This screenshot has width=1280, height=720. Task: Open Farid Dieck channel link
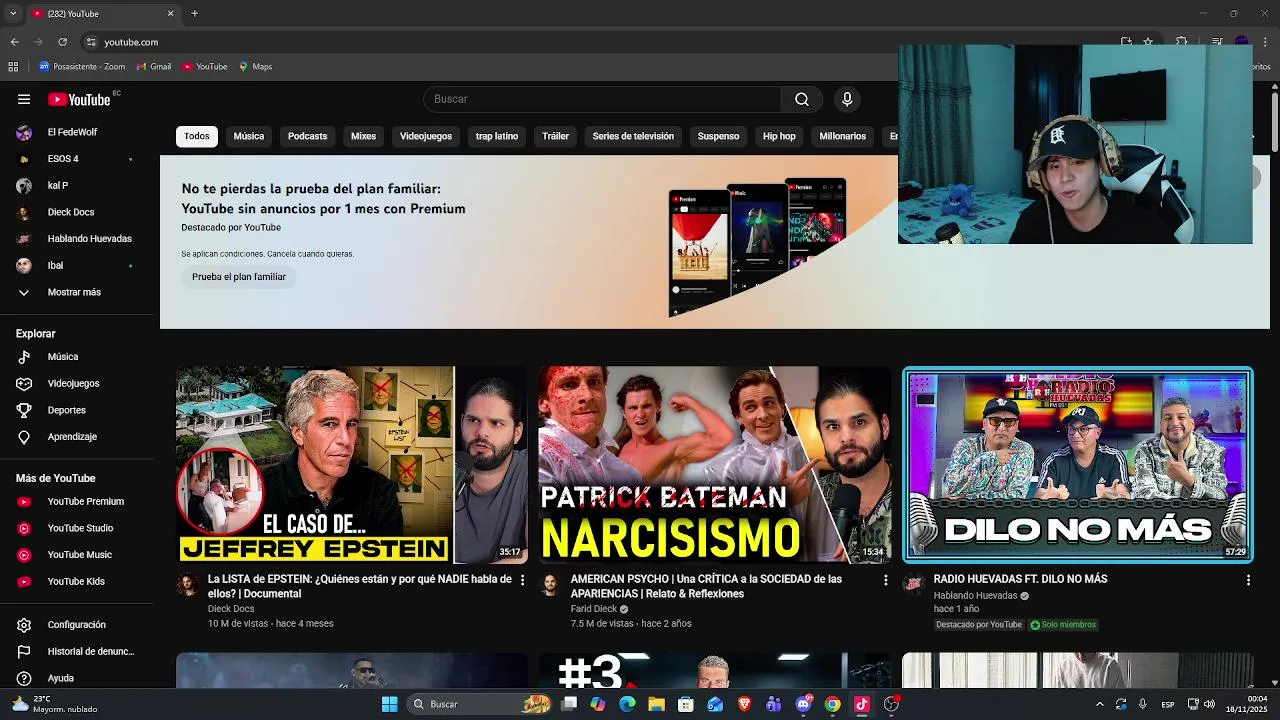[594, 609]
